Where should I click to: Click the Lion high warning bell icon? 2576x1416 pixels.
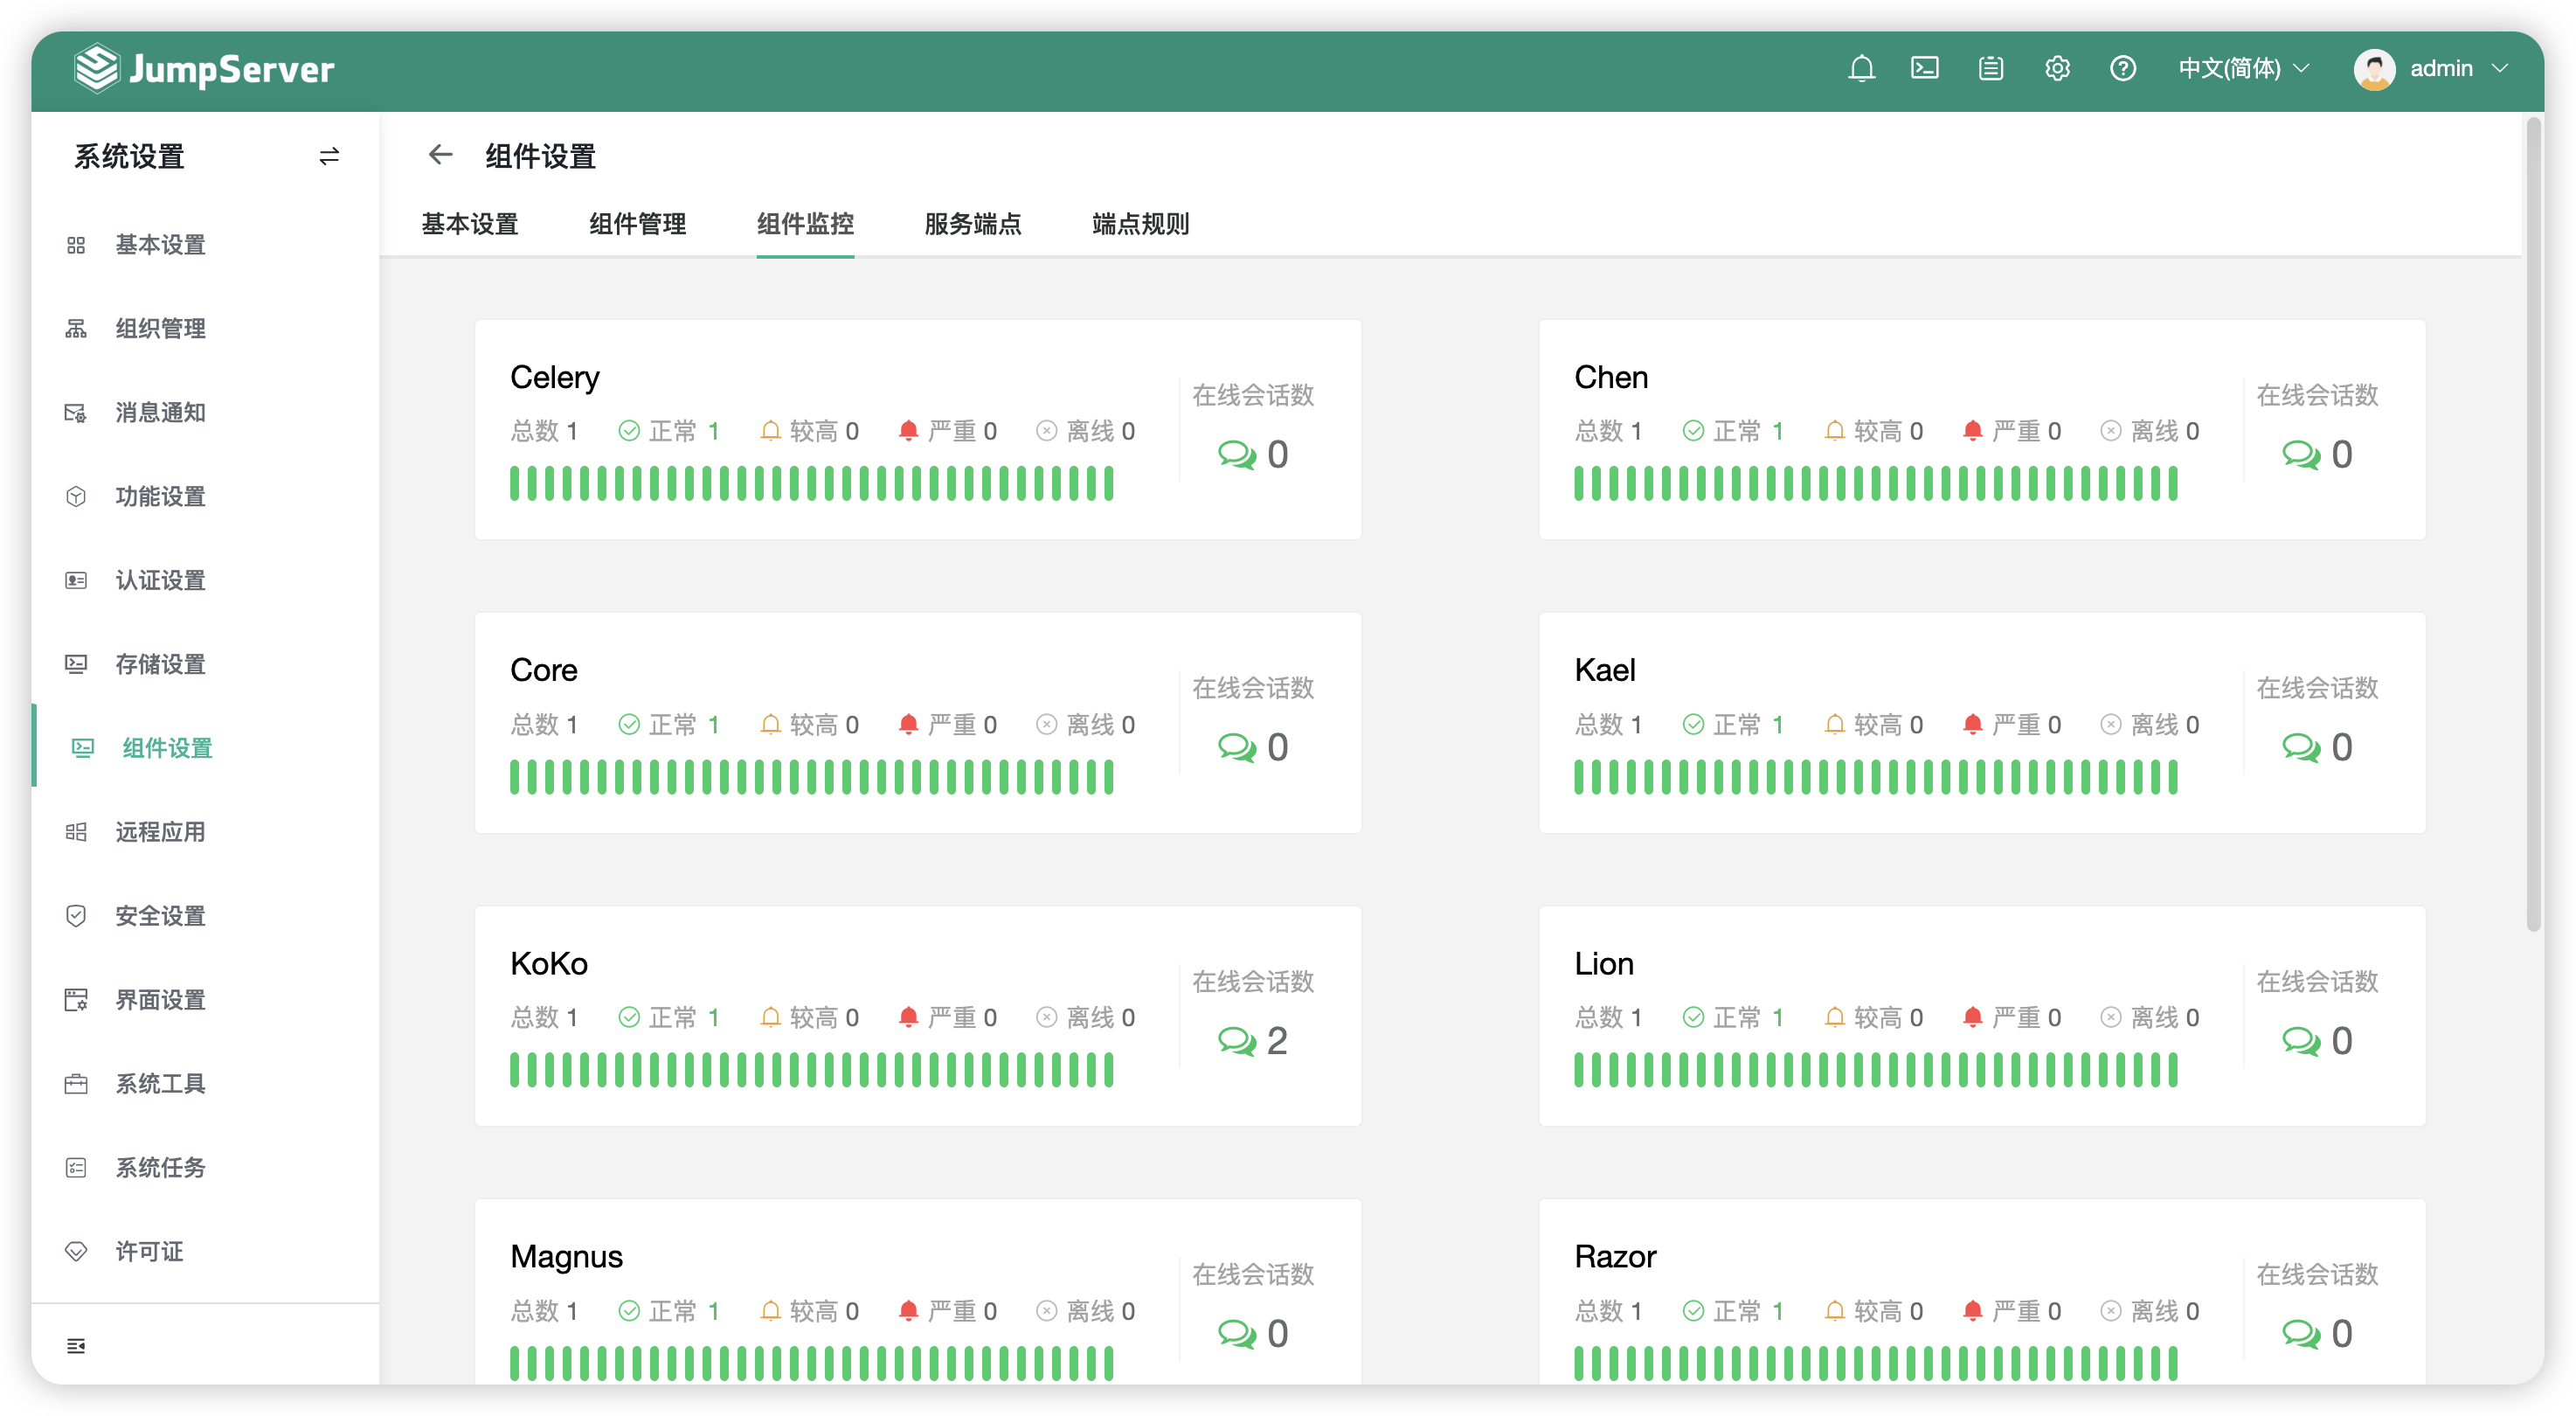(x=1834, y=1017)
